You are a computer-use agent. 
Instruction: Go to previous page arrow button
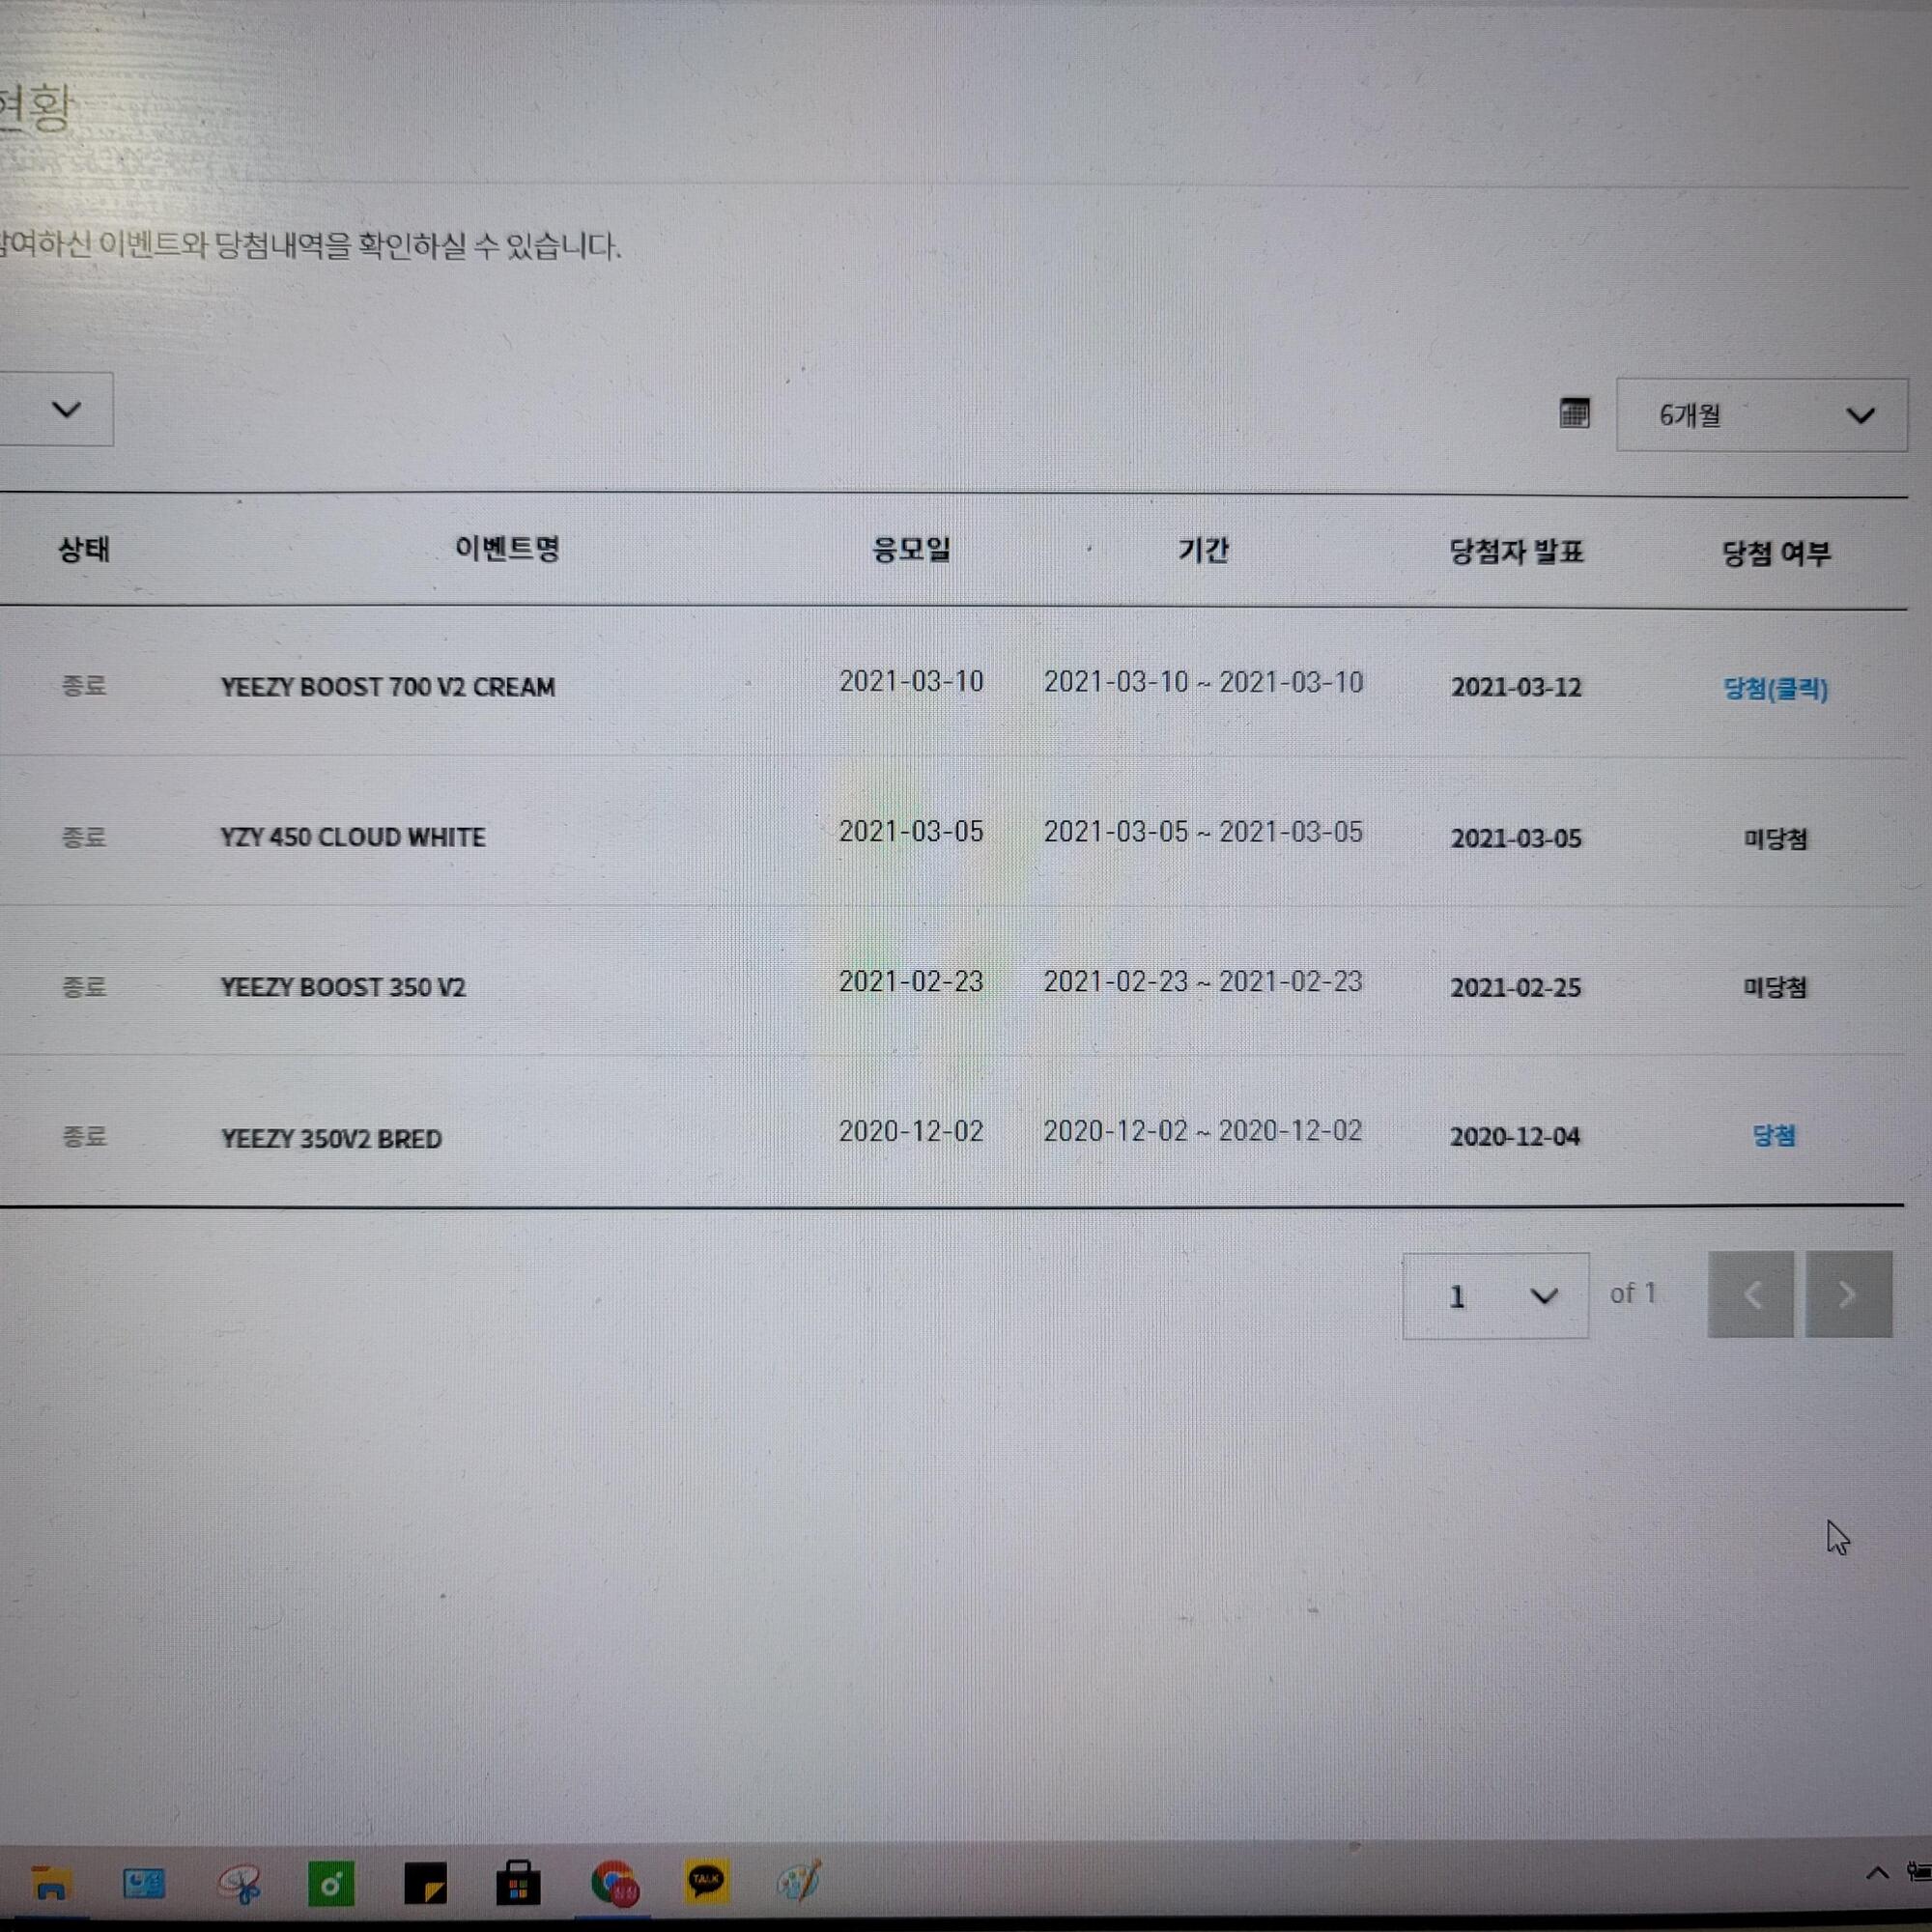(1750, 1294)
